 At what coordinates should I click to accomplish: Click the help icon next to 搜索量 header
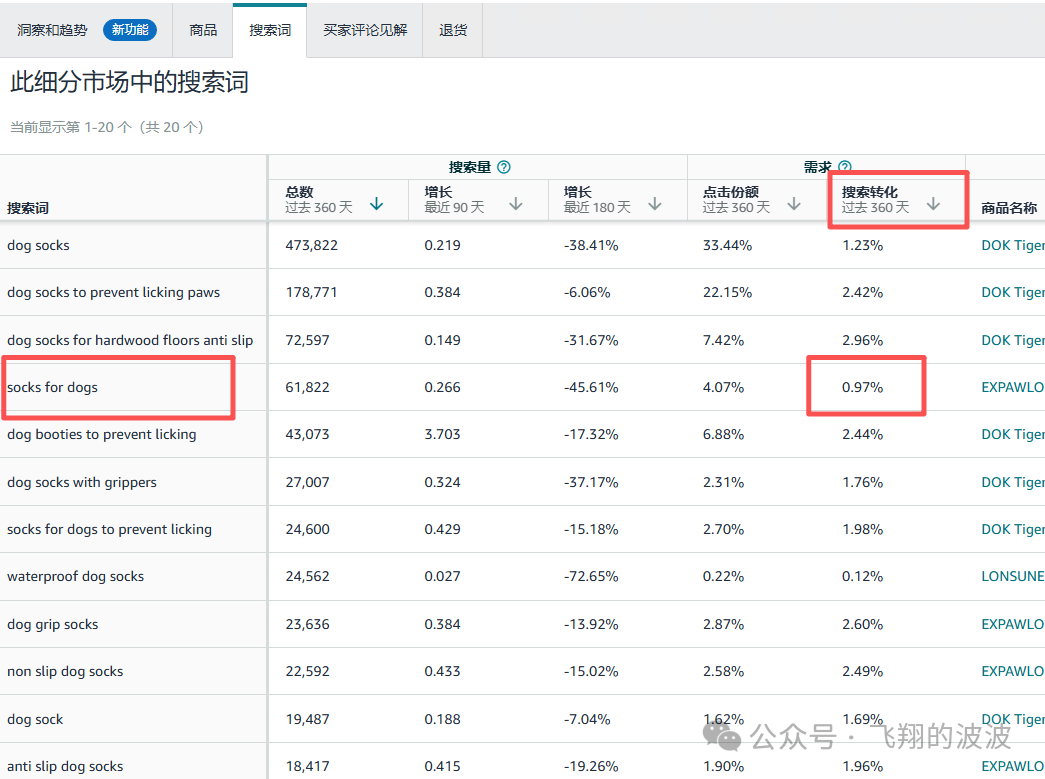pyautogui.click(x=505, y=167)
